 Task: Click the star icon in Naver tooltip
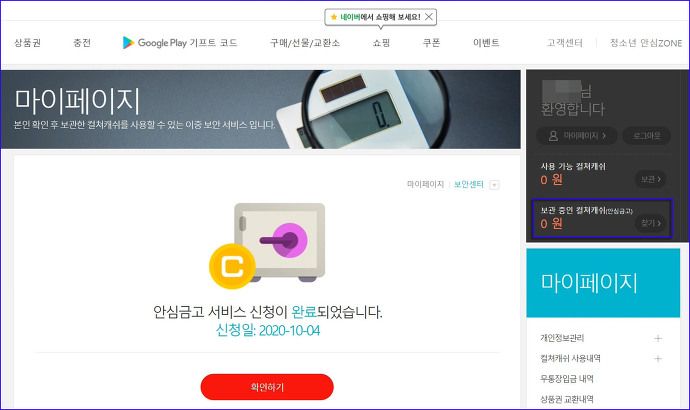coord(334,17)
